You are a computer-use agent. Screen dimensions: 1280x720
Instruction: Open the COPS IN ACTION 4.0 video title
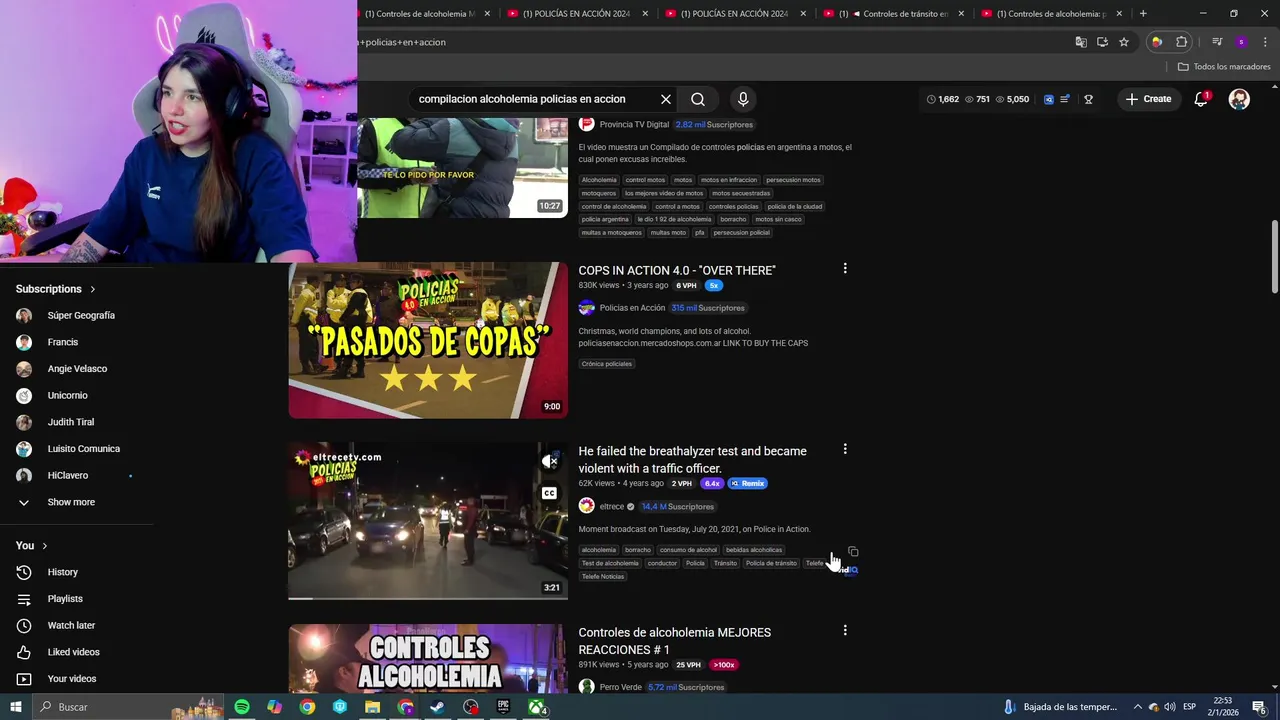(677, 270)
